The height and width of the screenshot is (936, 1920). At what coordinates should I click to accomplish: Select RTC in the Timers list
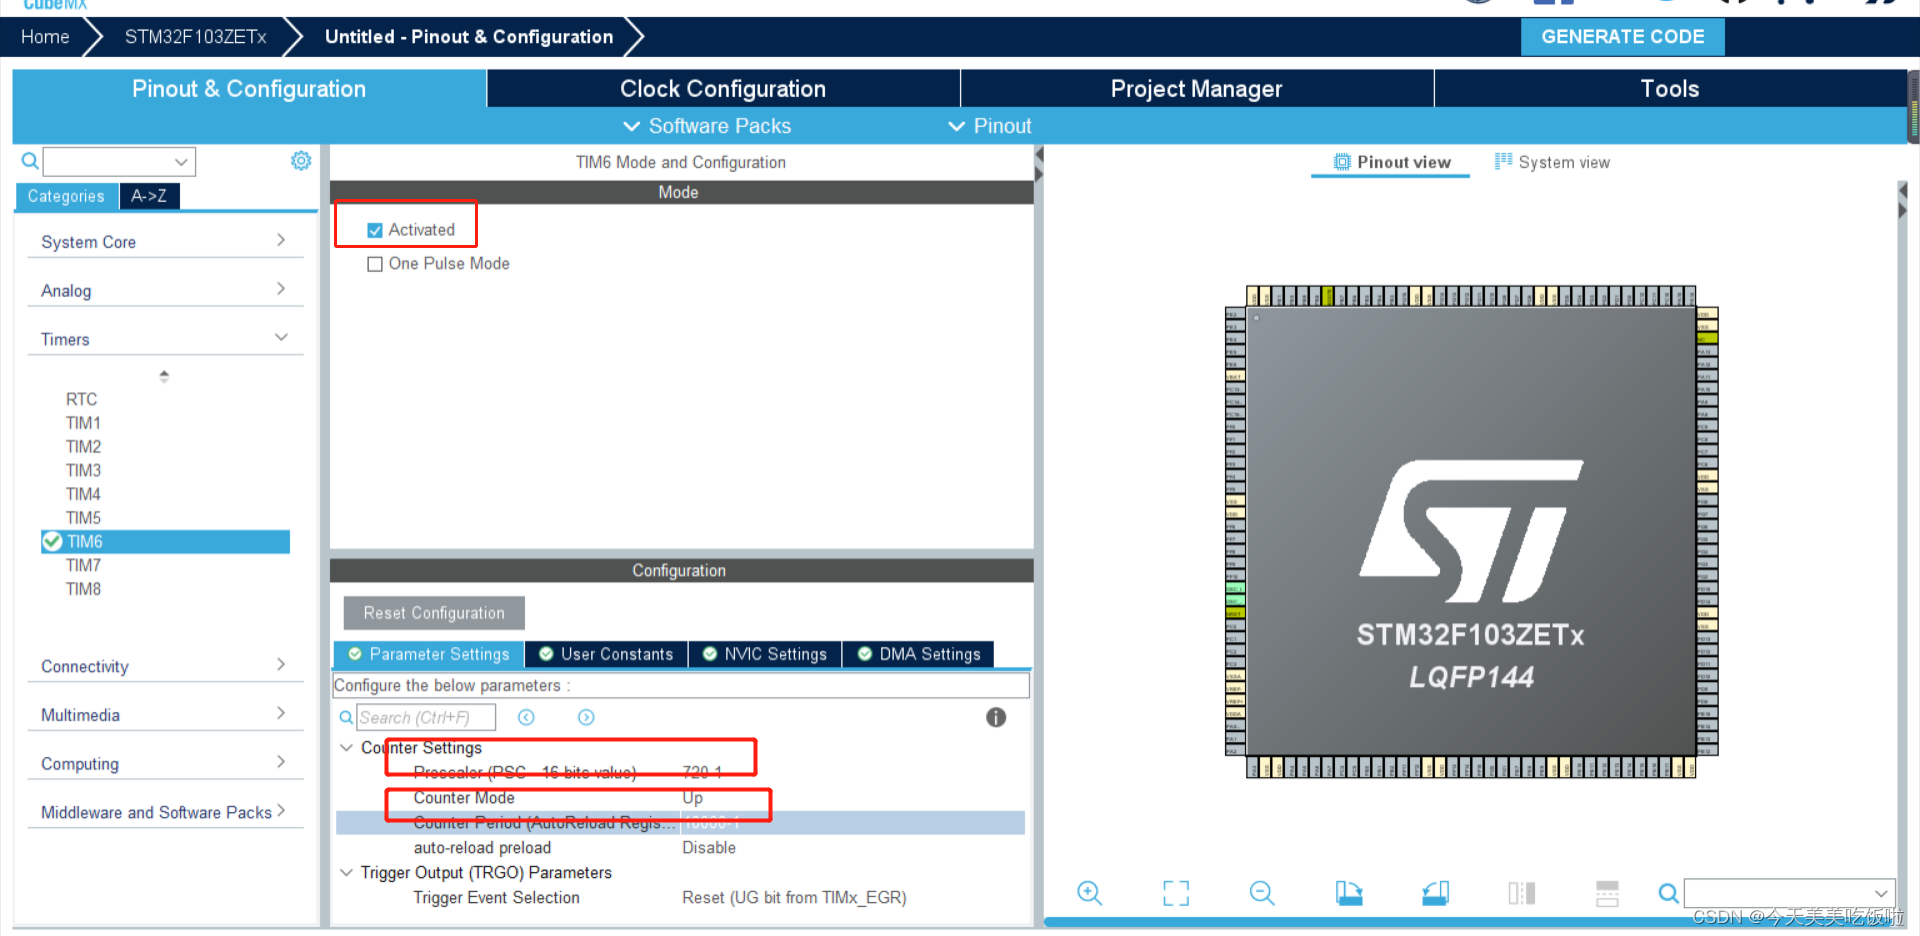pos(81,399)
